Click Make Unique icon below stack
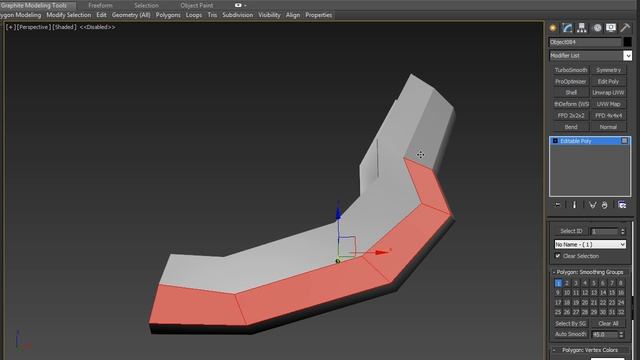 (592, 205)
